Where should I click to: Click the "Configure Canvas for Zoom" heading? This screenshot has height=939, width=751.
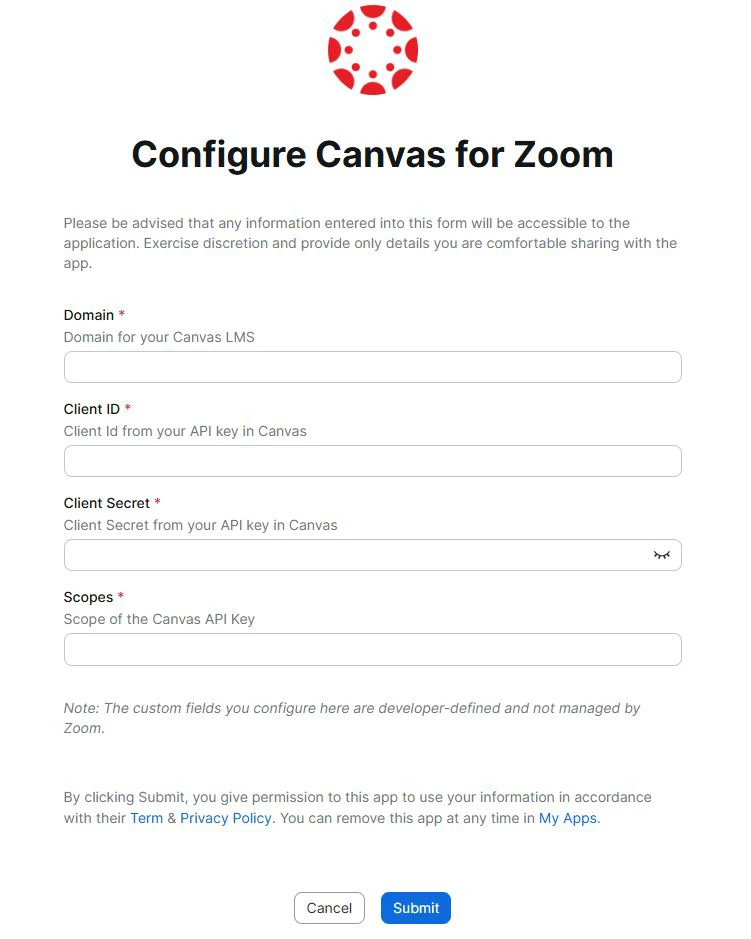coord(372,154)
